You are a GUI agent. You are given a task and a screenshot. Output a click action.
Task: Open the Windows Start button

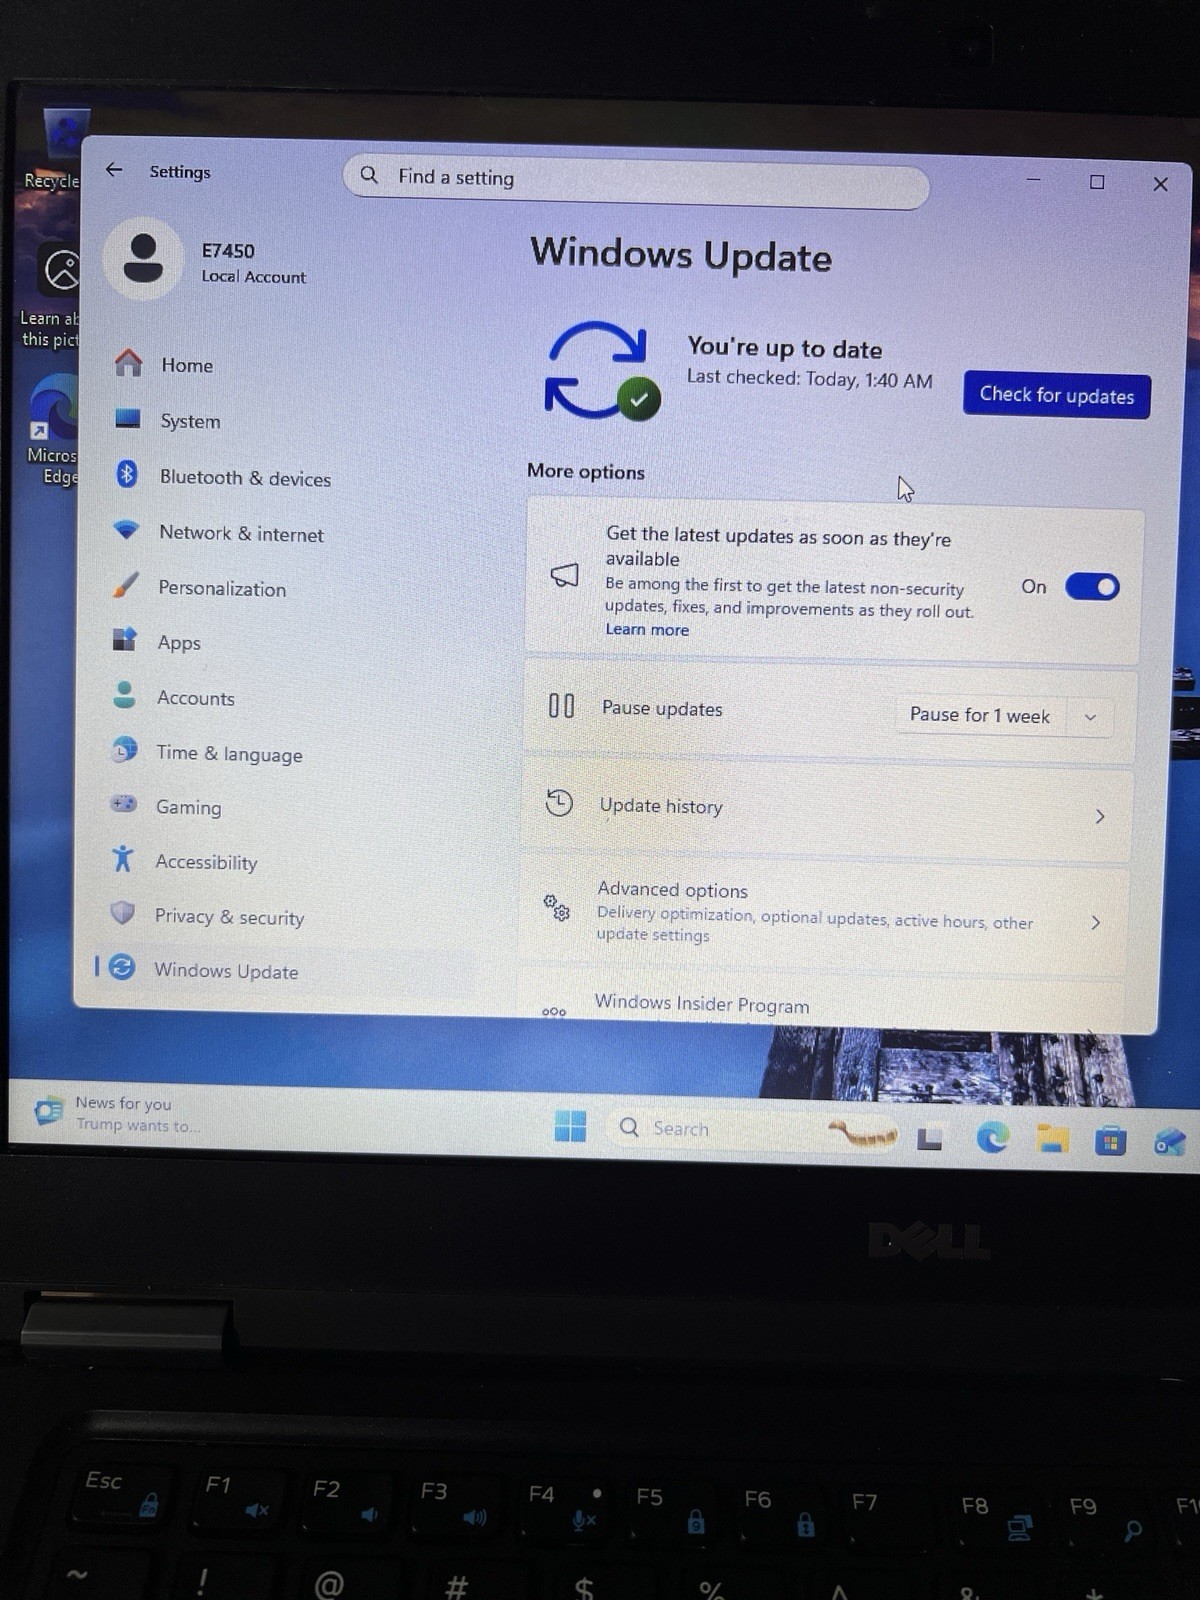[570, 1126]
